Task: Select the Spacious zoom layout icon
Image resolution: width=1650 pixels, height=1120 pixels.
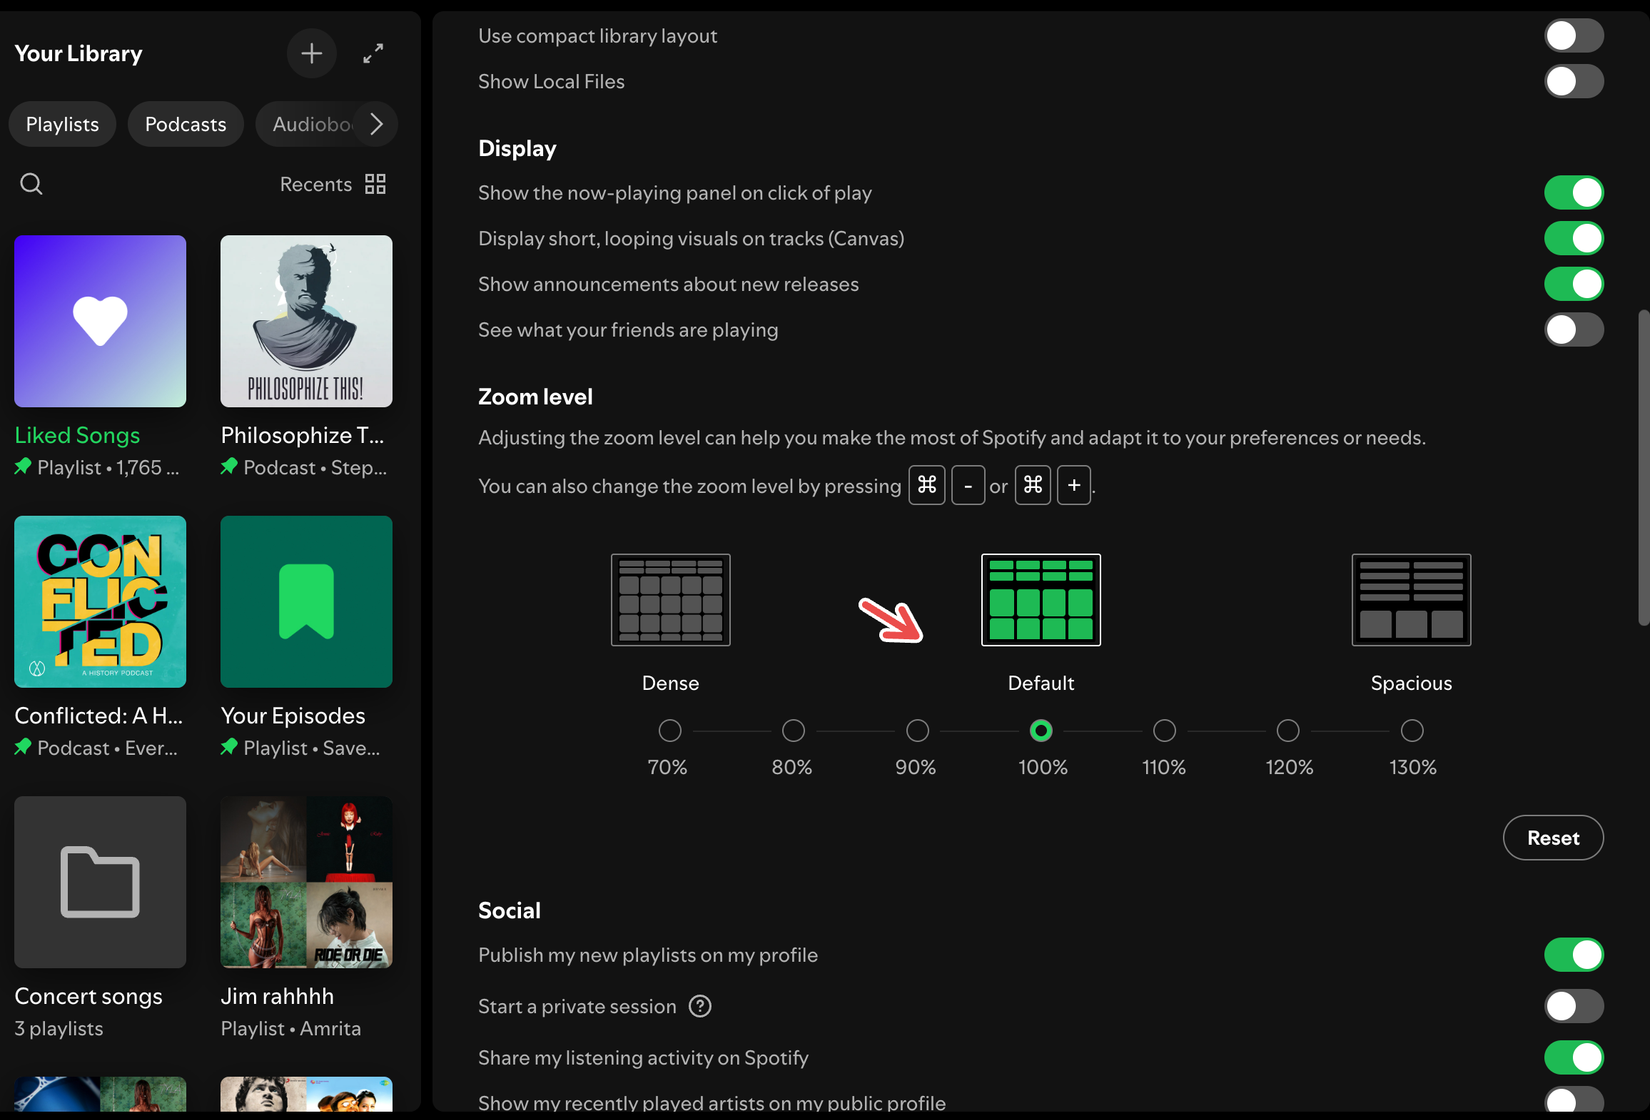Action: [1411, 599]
